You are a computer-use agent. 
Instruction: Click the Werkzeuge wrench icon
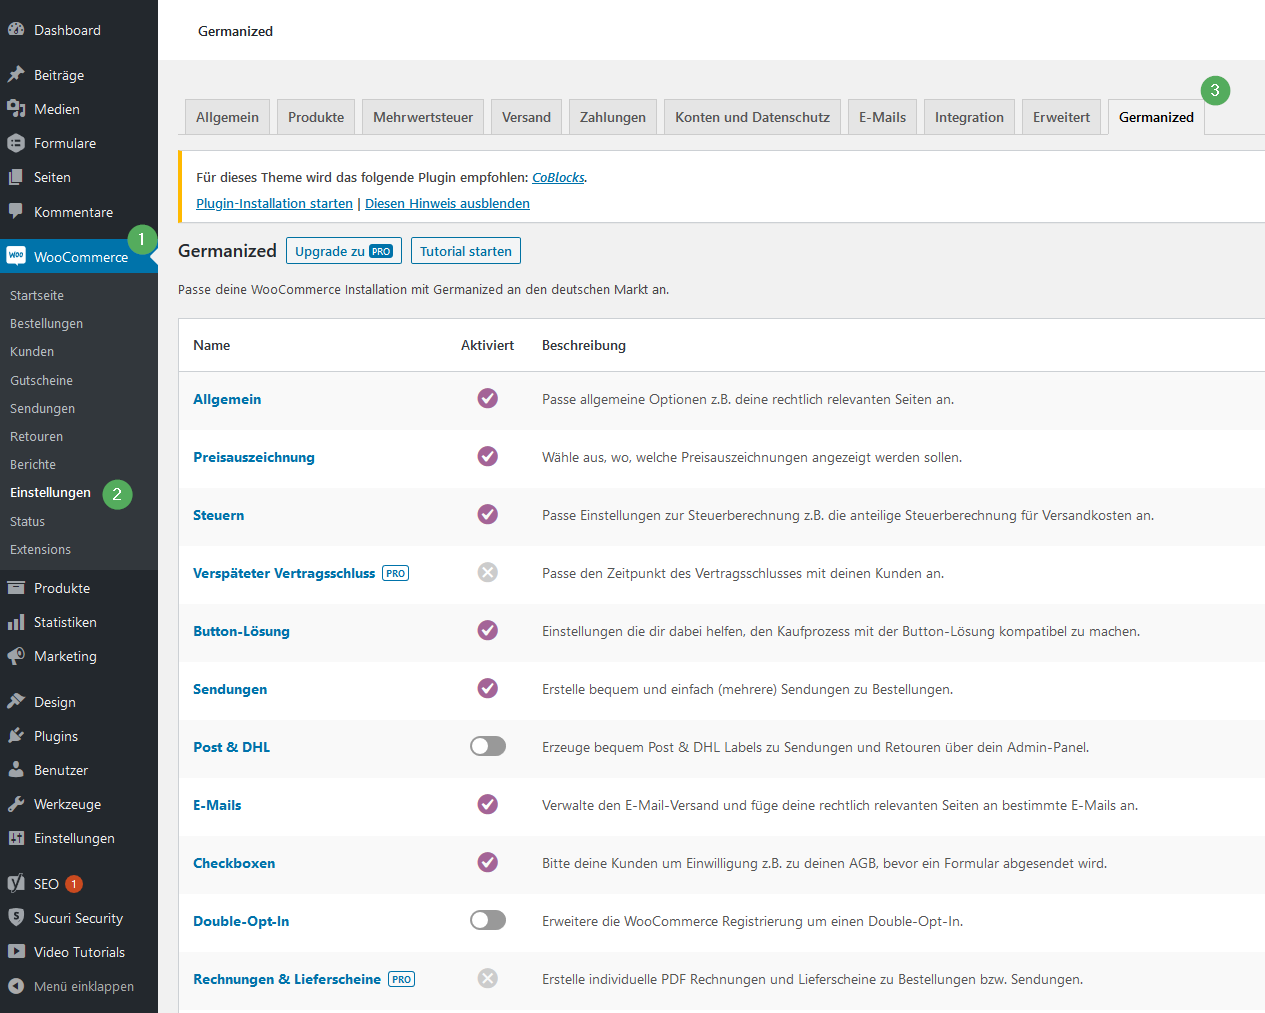click(x=16, y=804)
